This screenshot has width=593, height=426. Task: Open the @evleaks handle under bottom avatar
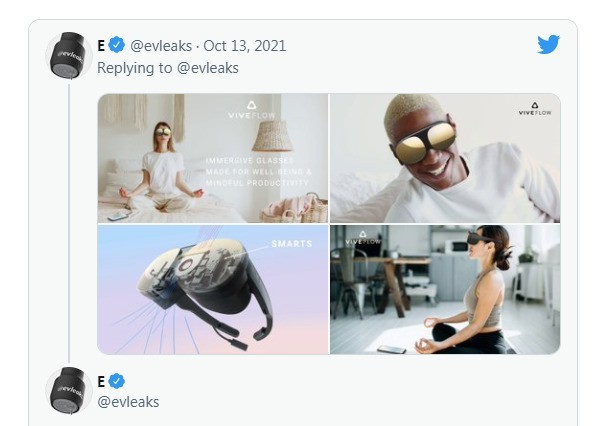coord(128,402)
